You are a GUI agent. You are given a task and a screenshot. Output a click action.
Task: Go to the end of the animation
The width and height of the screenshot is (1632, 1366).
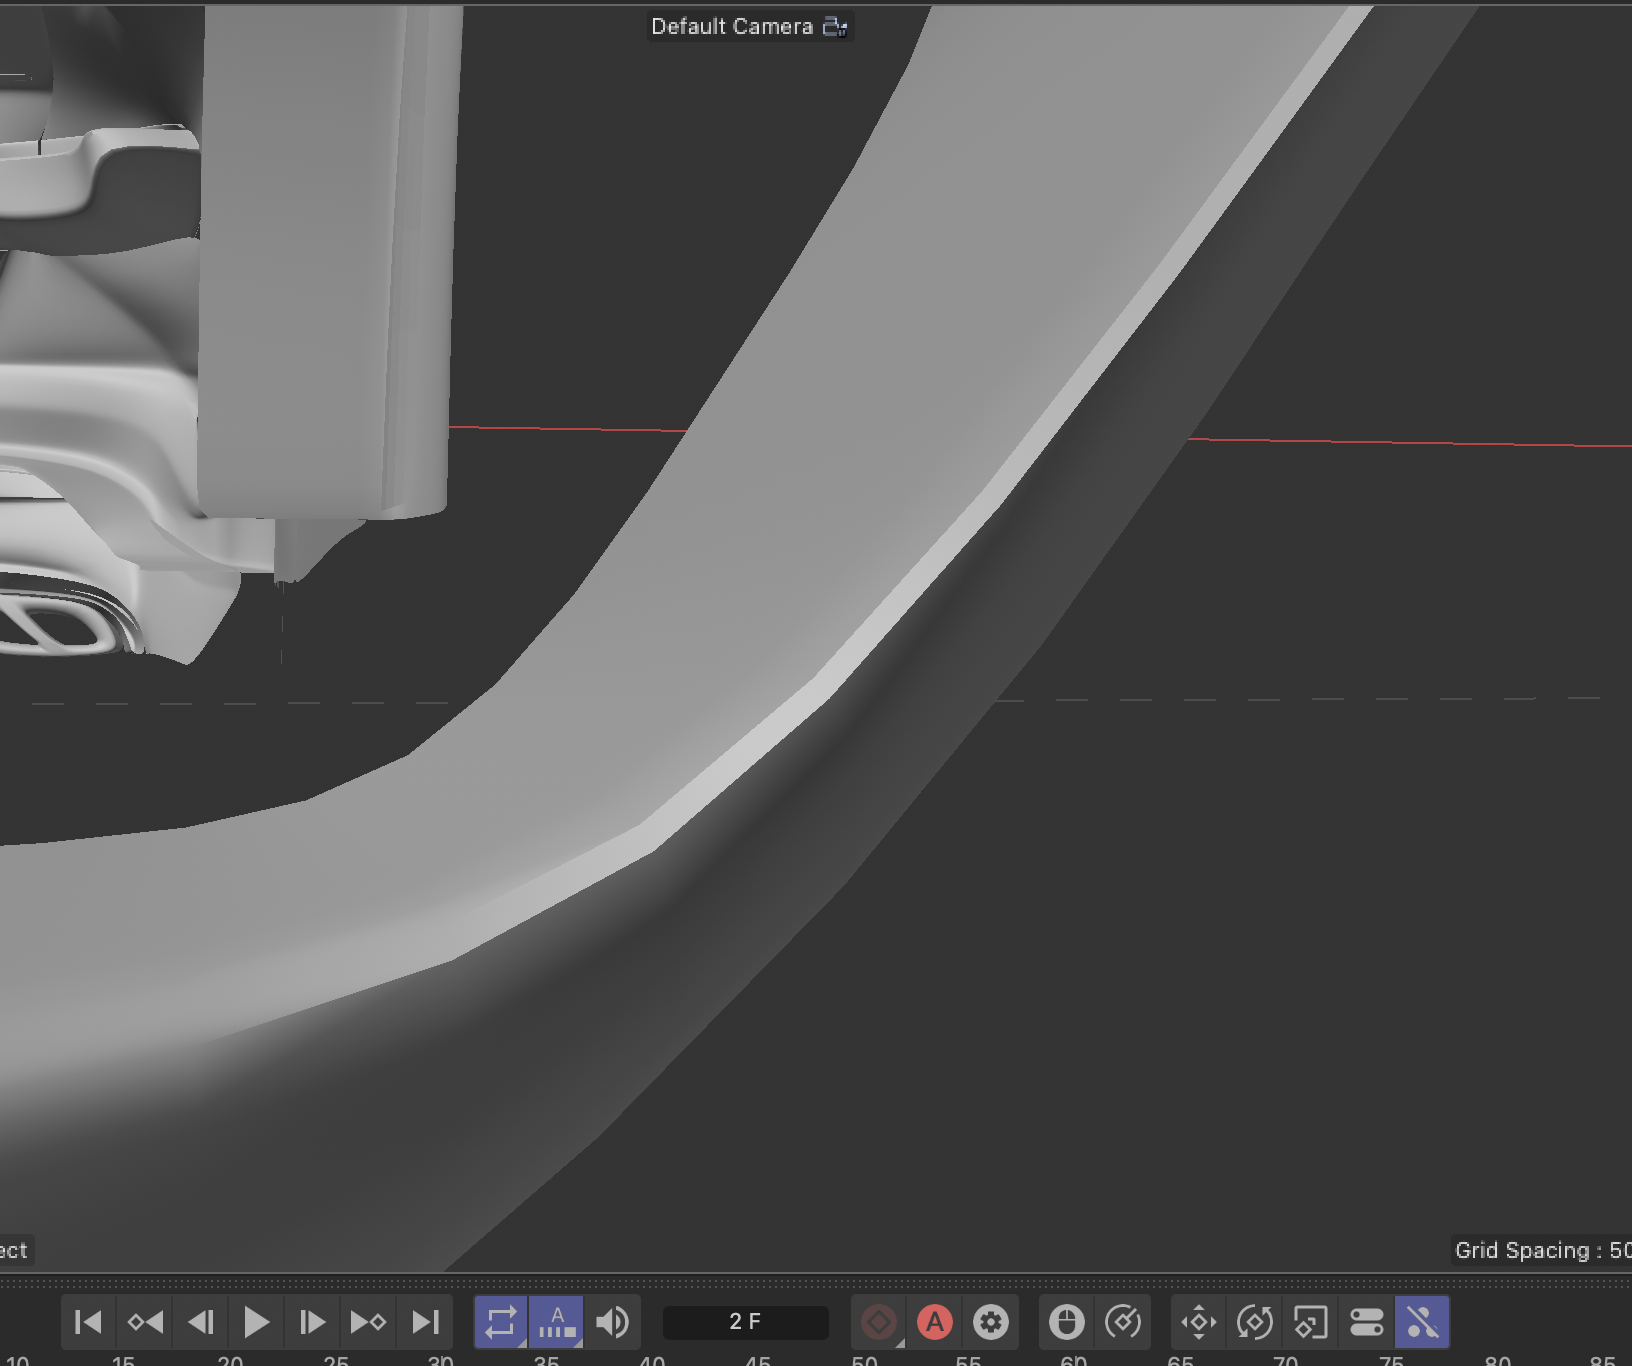(425, 1322)
